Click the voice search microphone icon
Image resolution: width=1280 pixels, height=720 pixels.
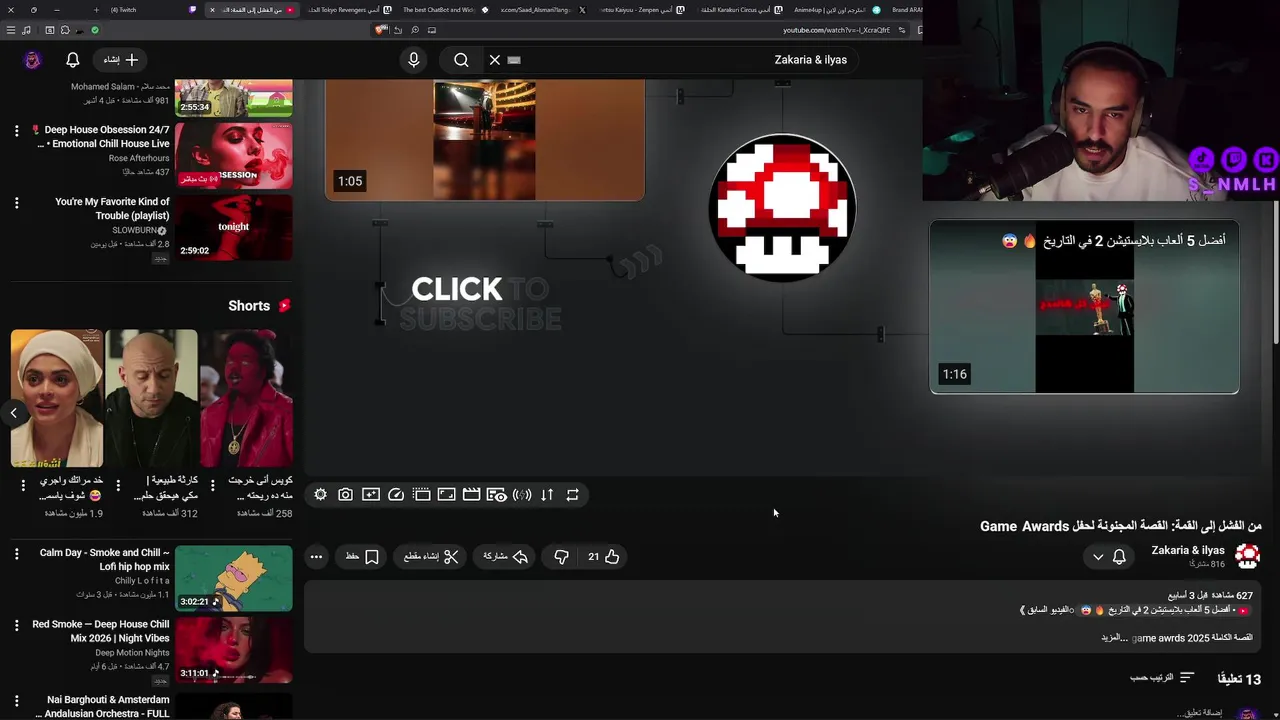coord(414,60)
